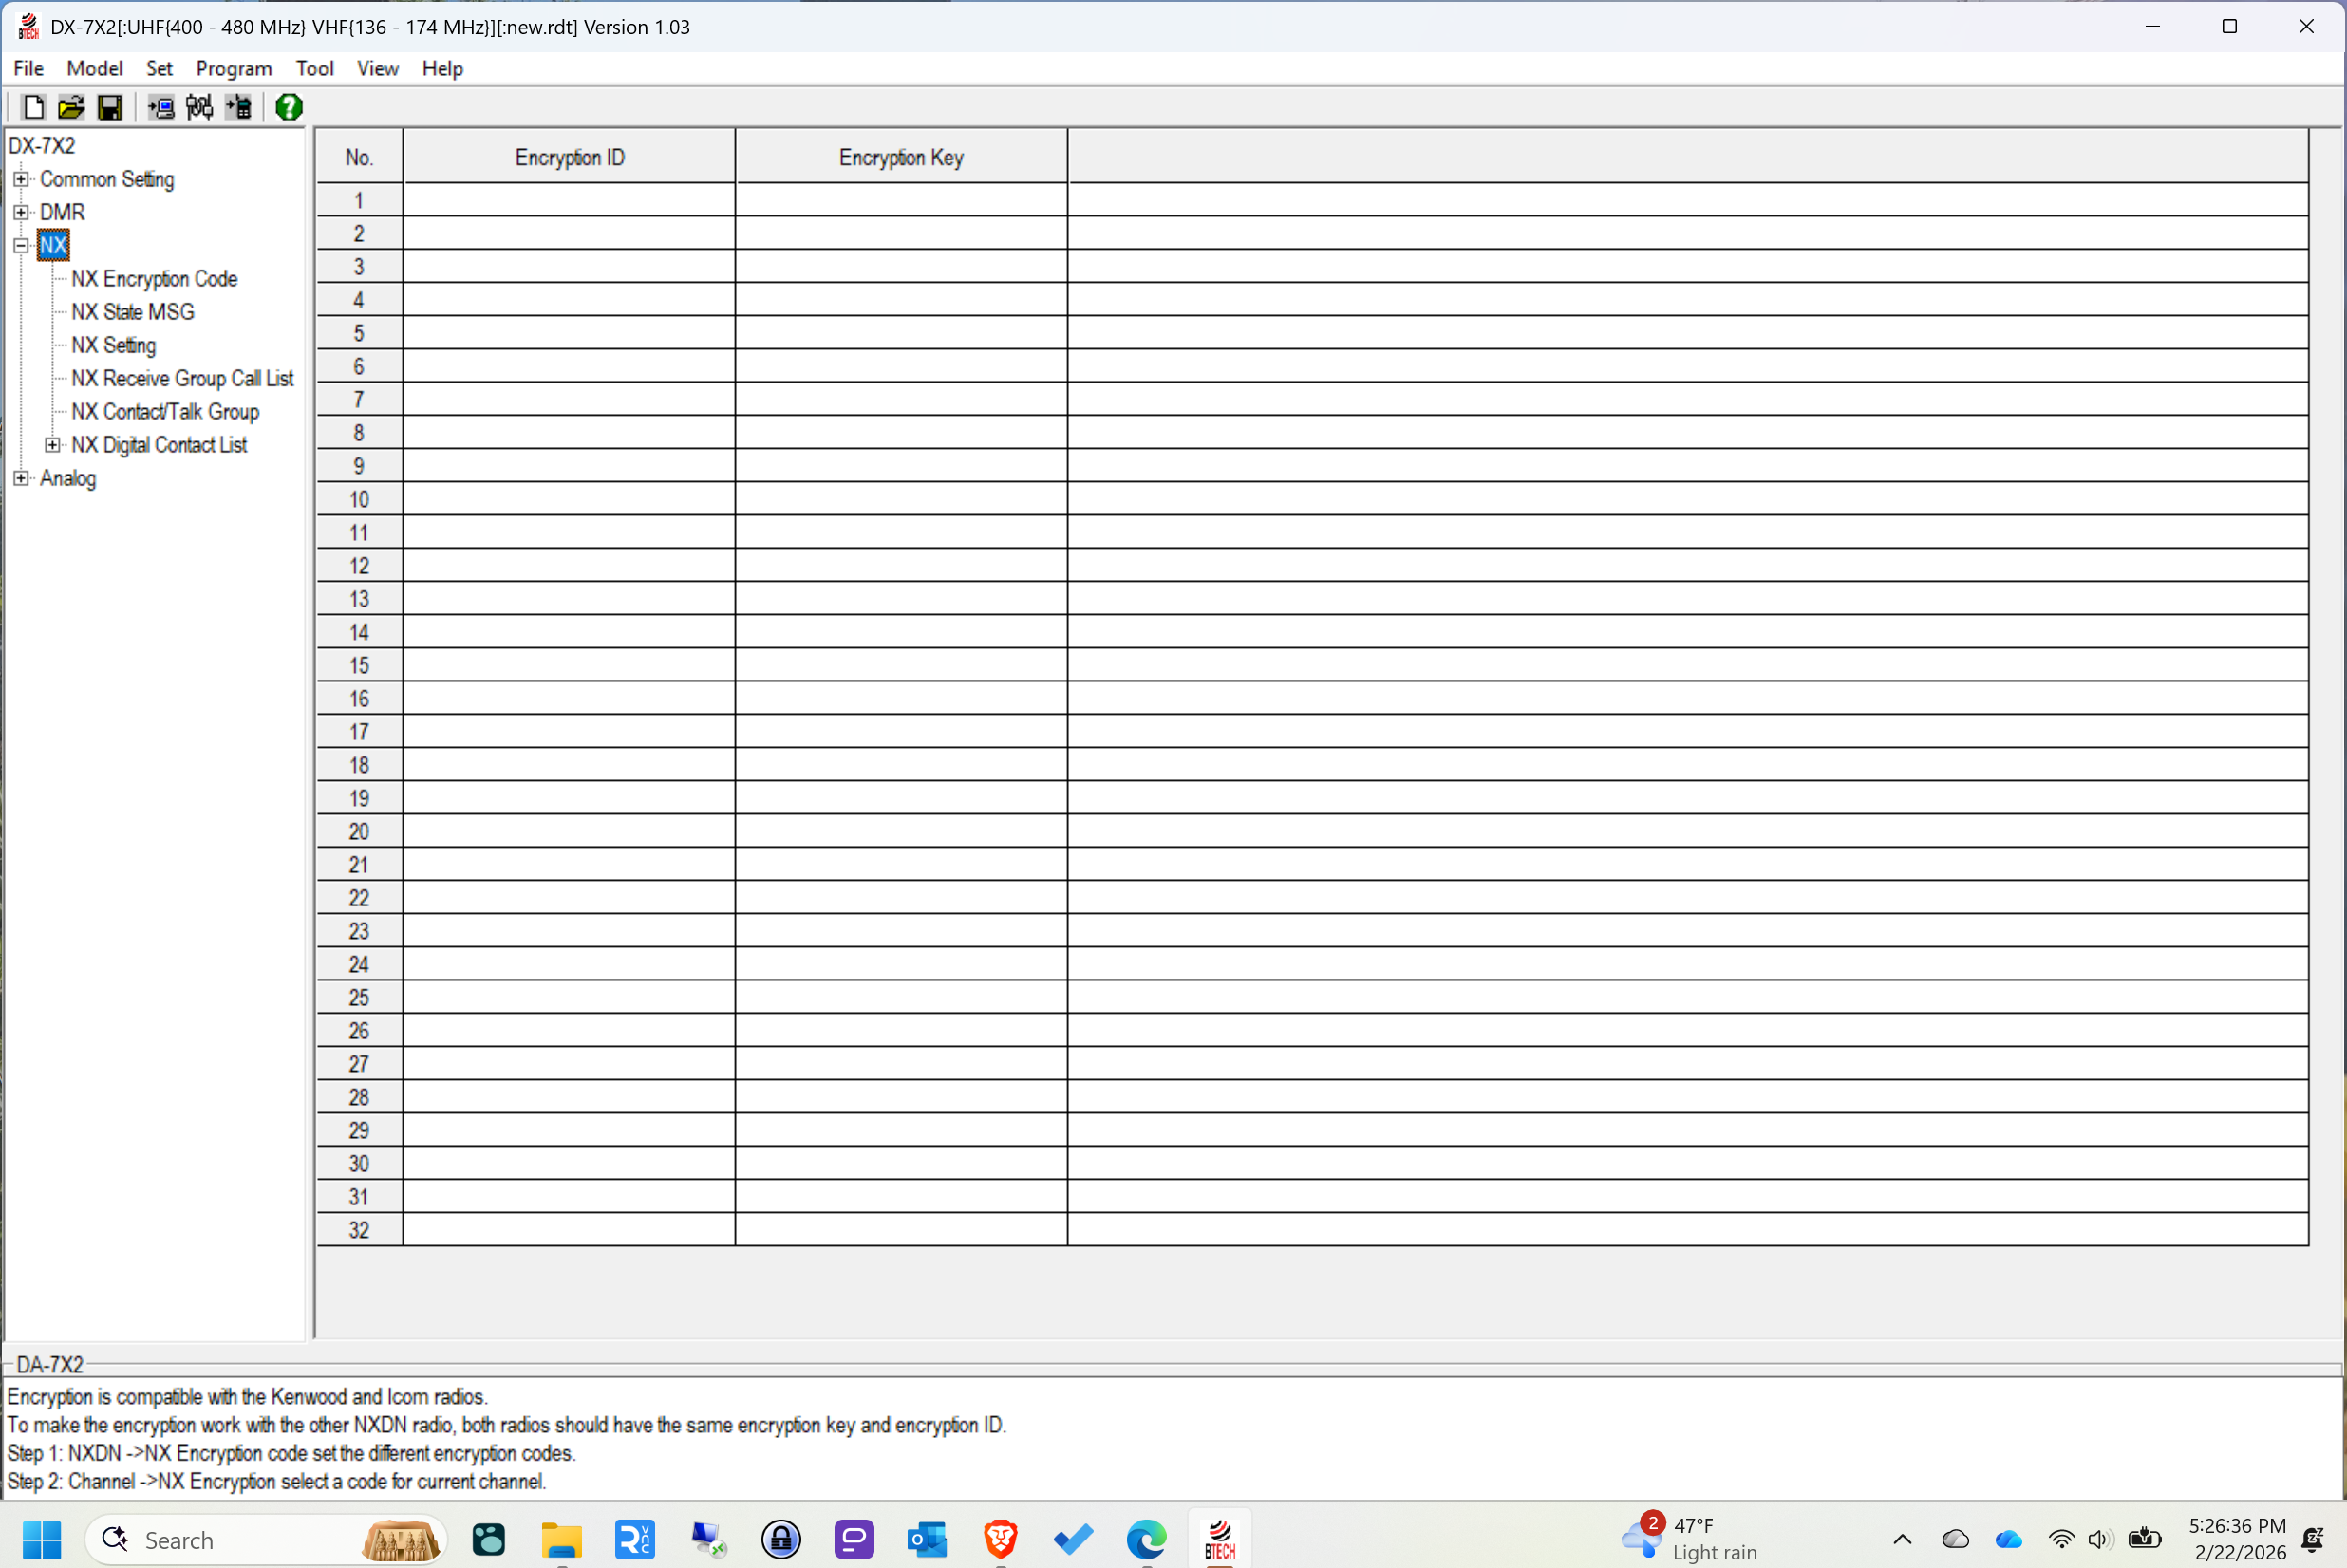The width and height of the screenshot is (2347, 1568).
Task: Expand the DMR tree node
Action: (21, 212)
